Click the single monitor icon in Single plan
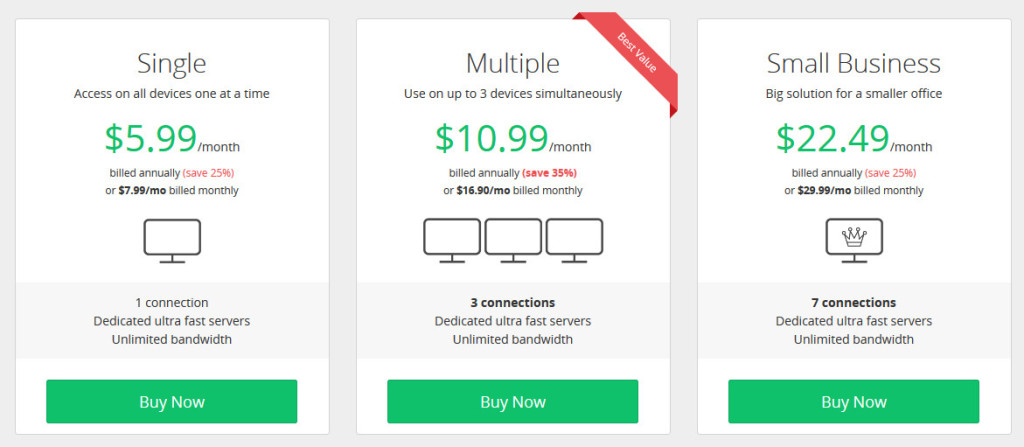 pos(172,241)
